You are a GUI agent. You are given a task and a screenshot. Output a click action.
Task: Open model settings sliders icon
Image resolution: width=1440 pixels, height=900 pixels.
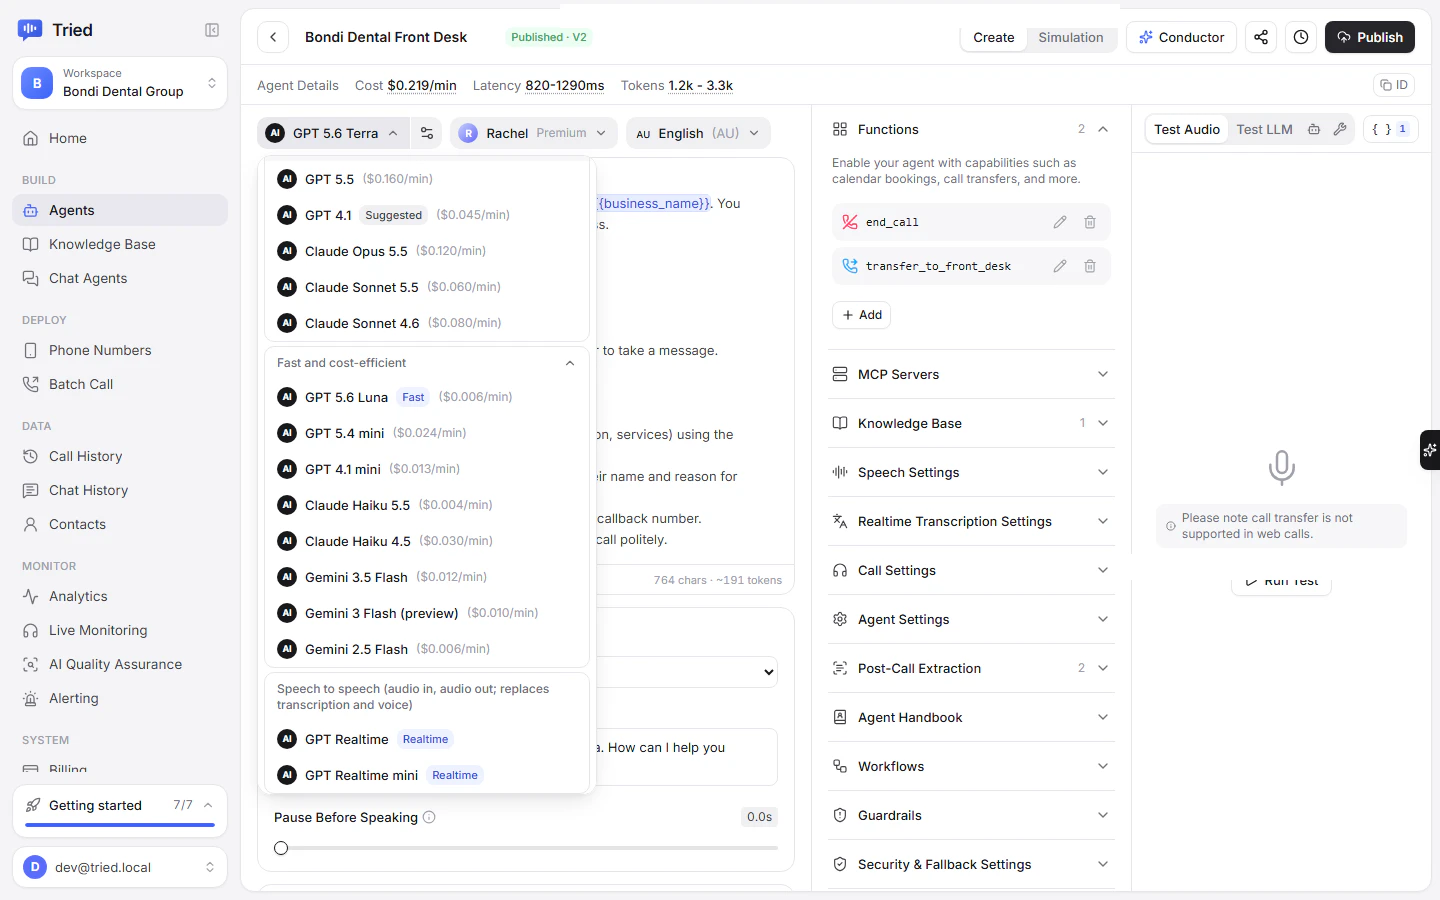(x=427, y=133)
